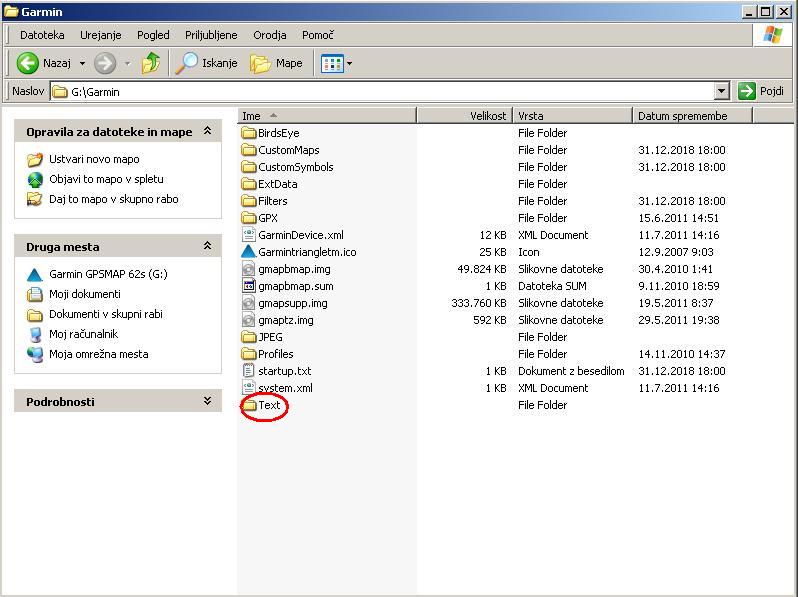The image size is (798, 597).
Task: Open the view mode dropdown arrow
Action: 349,64
